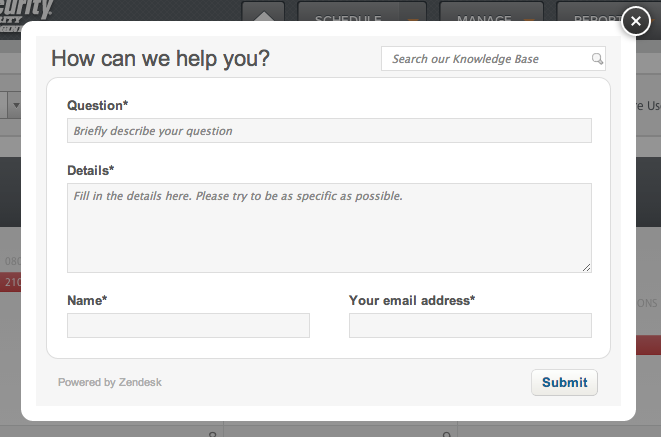
Task: Open the Powered by Zendesk link
Action: point(110,382)
